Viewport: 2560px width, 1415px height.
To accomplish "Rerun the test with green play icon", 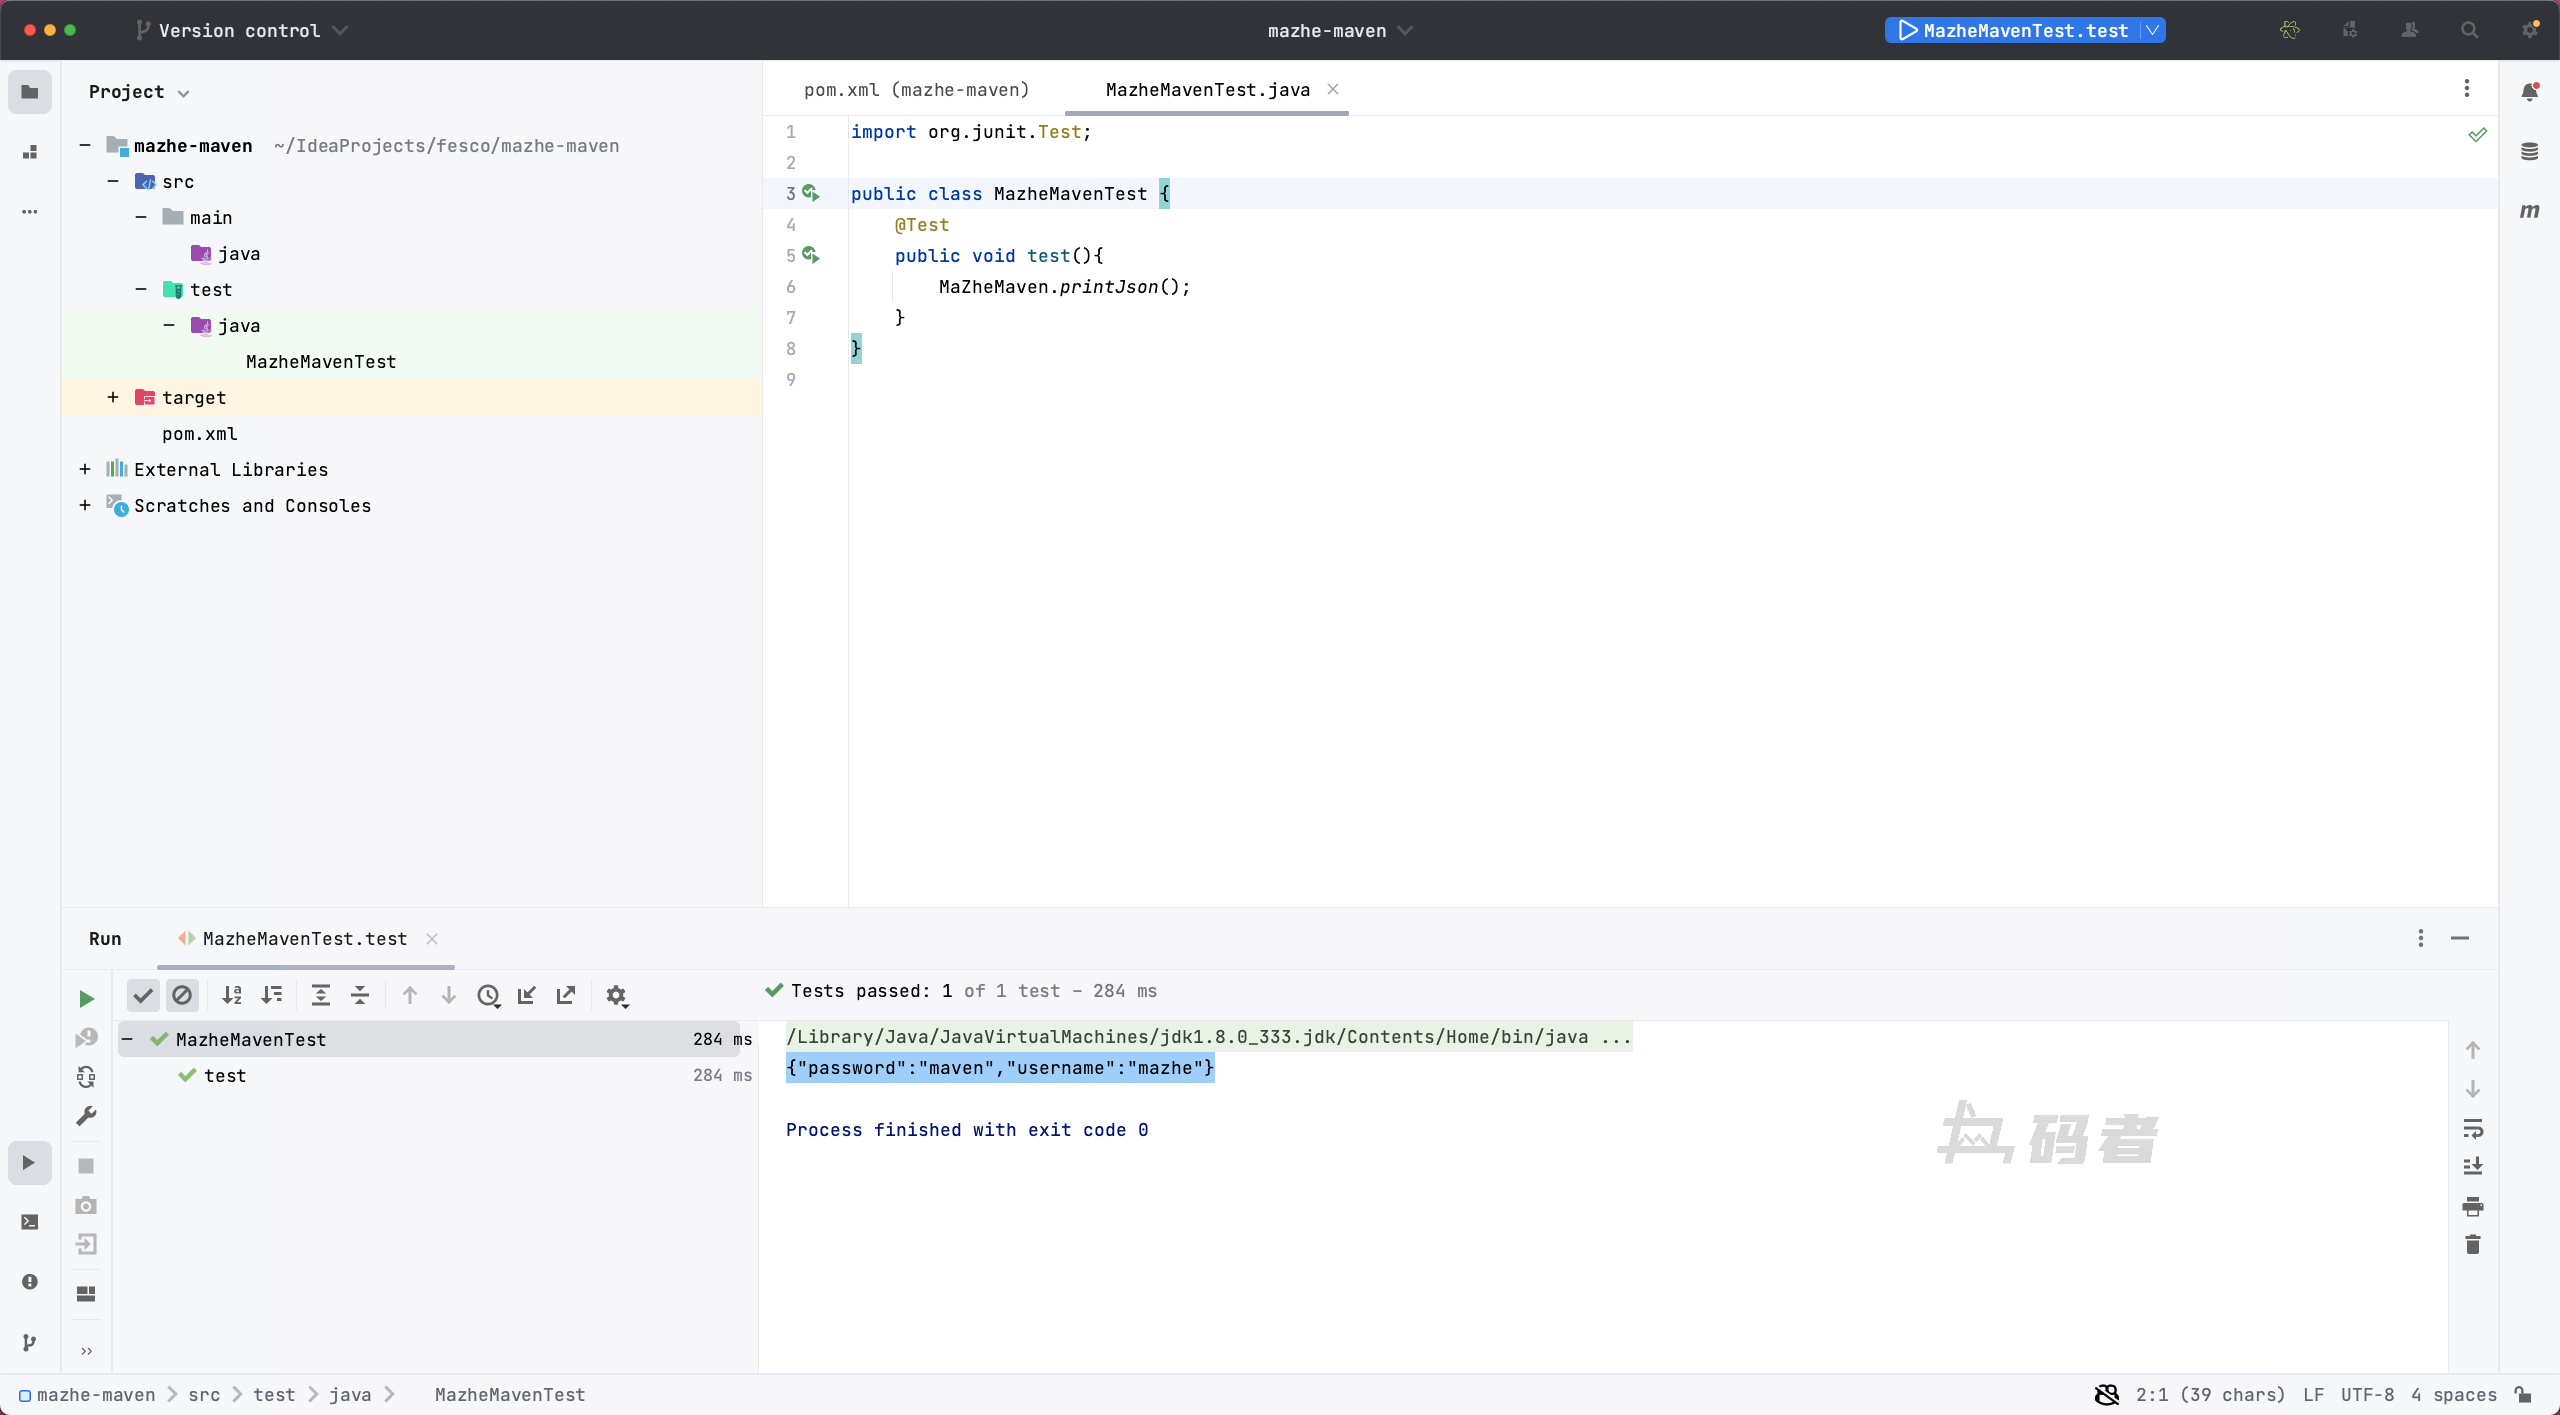I will (87, 998).
